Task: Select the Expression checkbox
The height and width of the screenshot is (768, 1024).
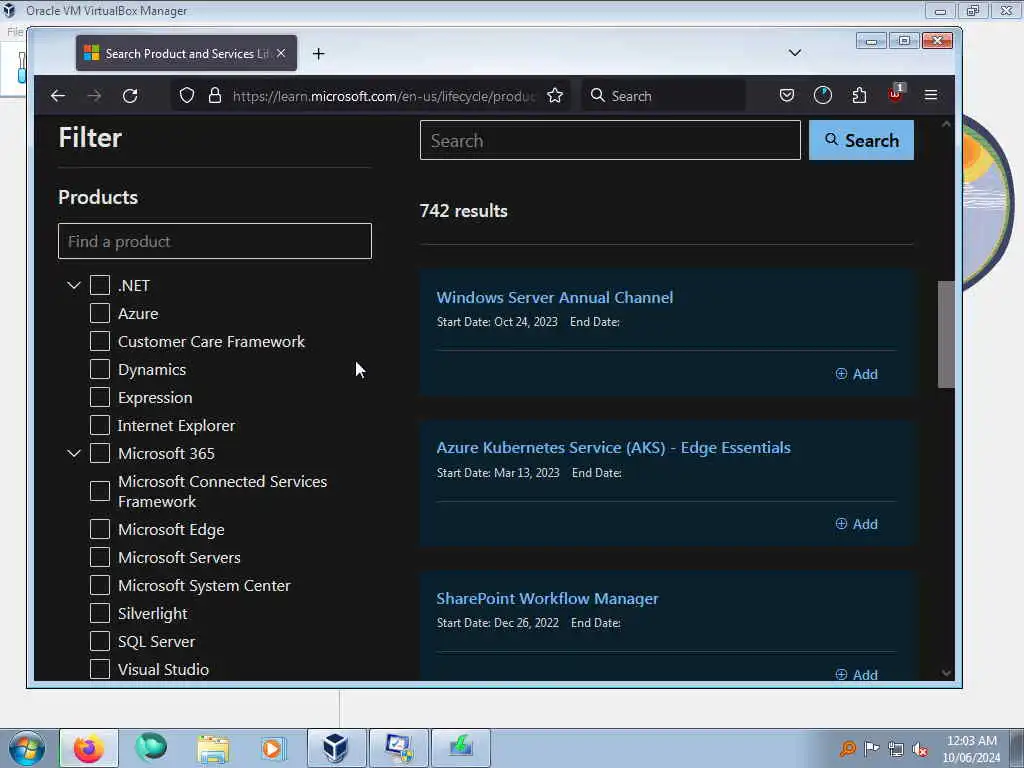Action: point(100,397)
